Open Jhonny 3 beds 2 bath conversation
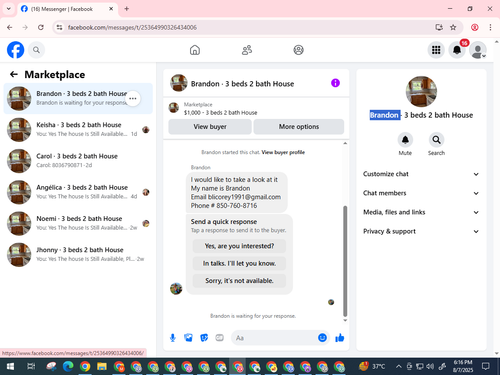Screen dimensions: 500x375 pos(78,255)
